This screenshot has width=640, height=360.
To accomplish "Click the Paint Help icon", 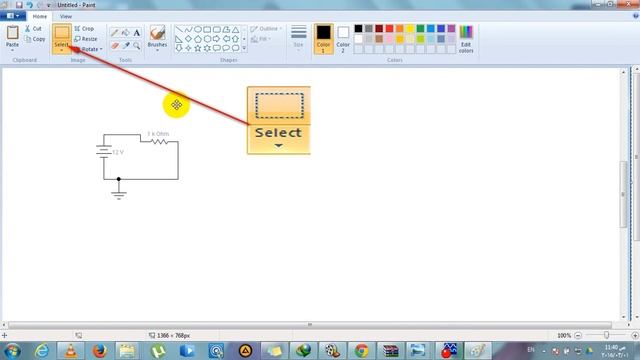I will (x=636, y=16).
